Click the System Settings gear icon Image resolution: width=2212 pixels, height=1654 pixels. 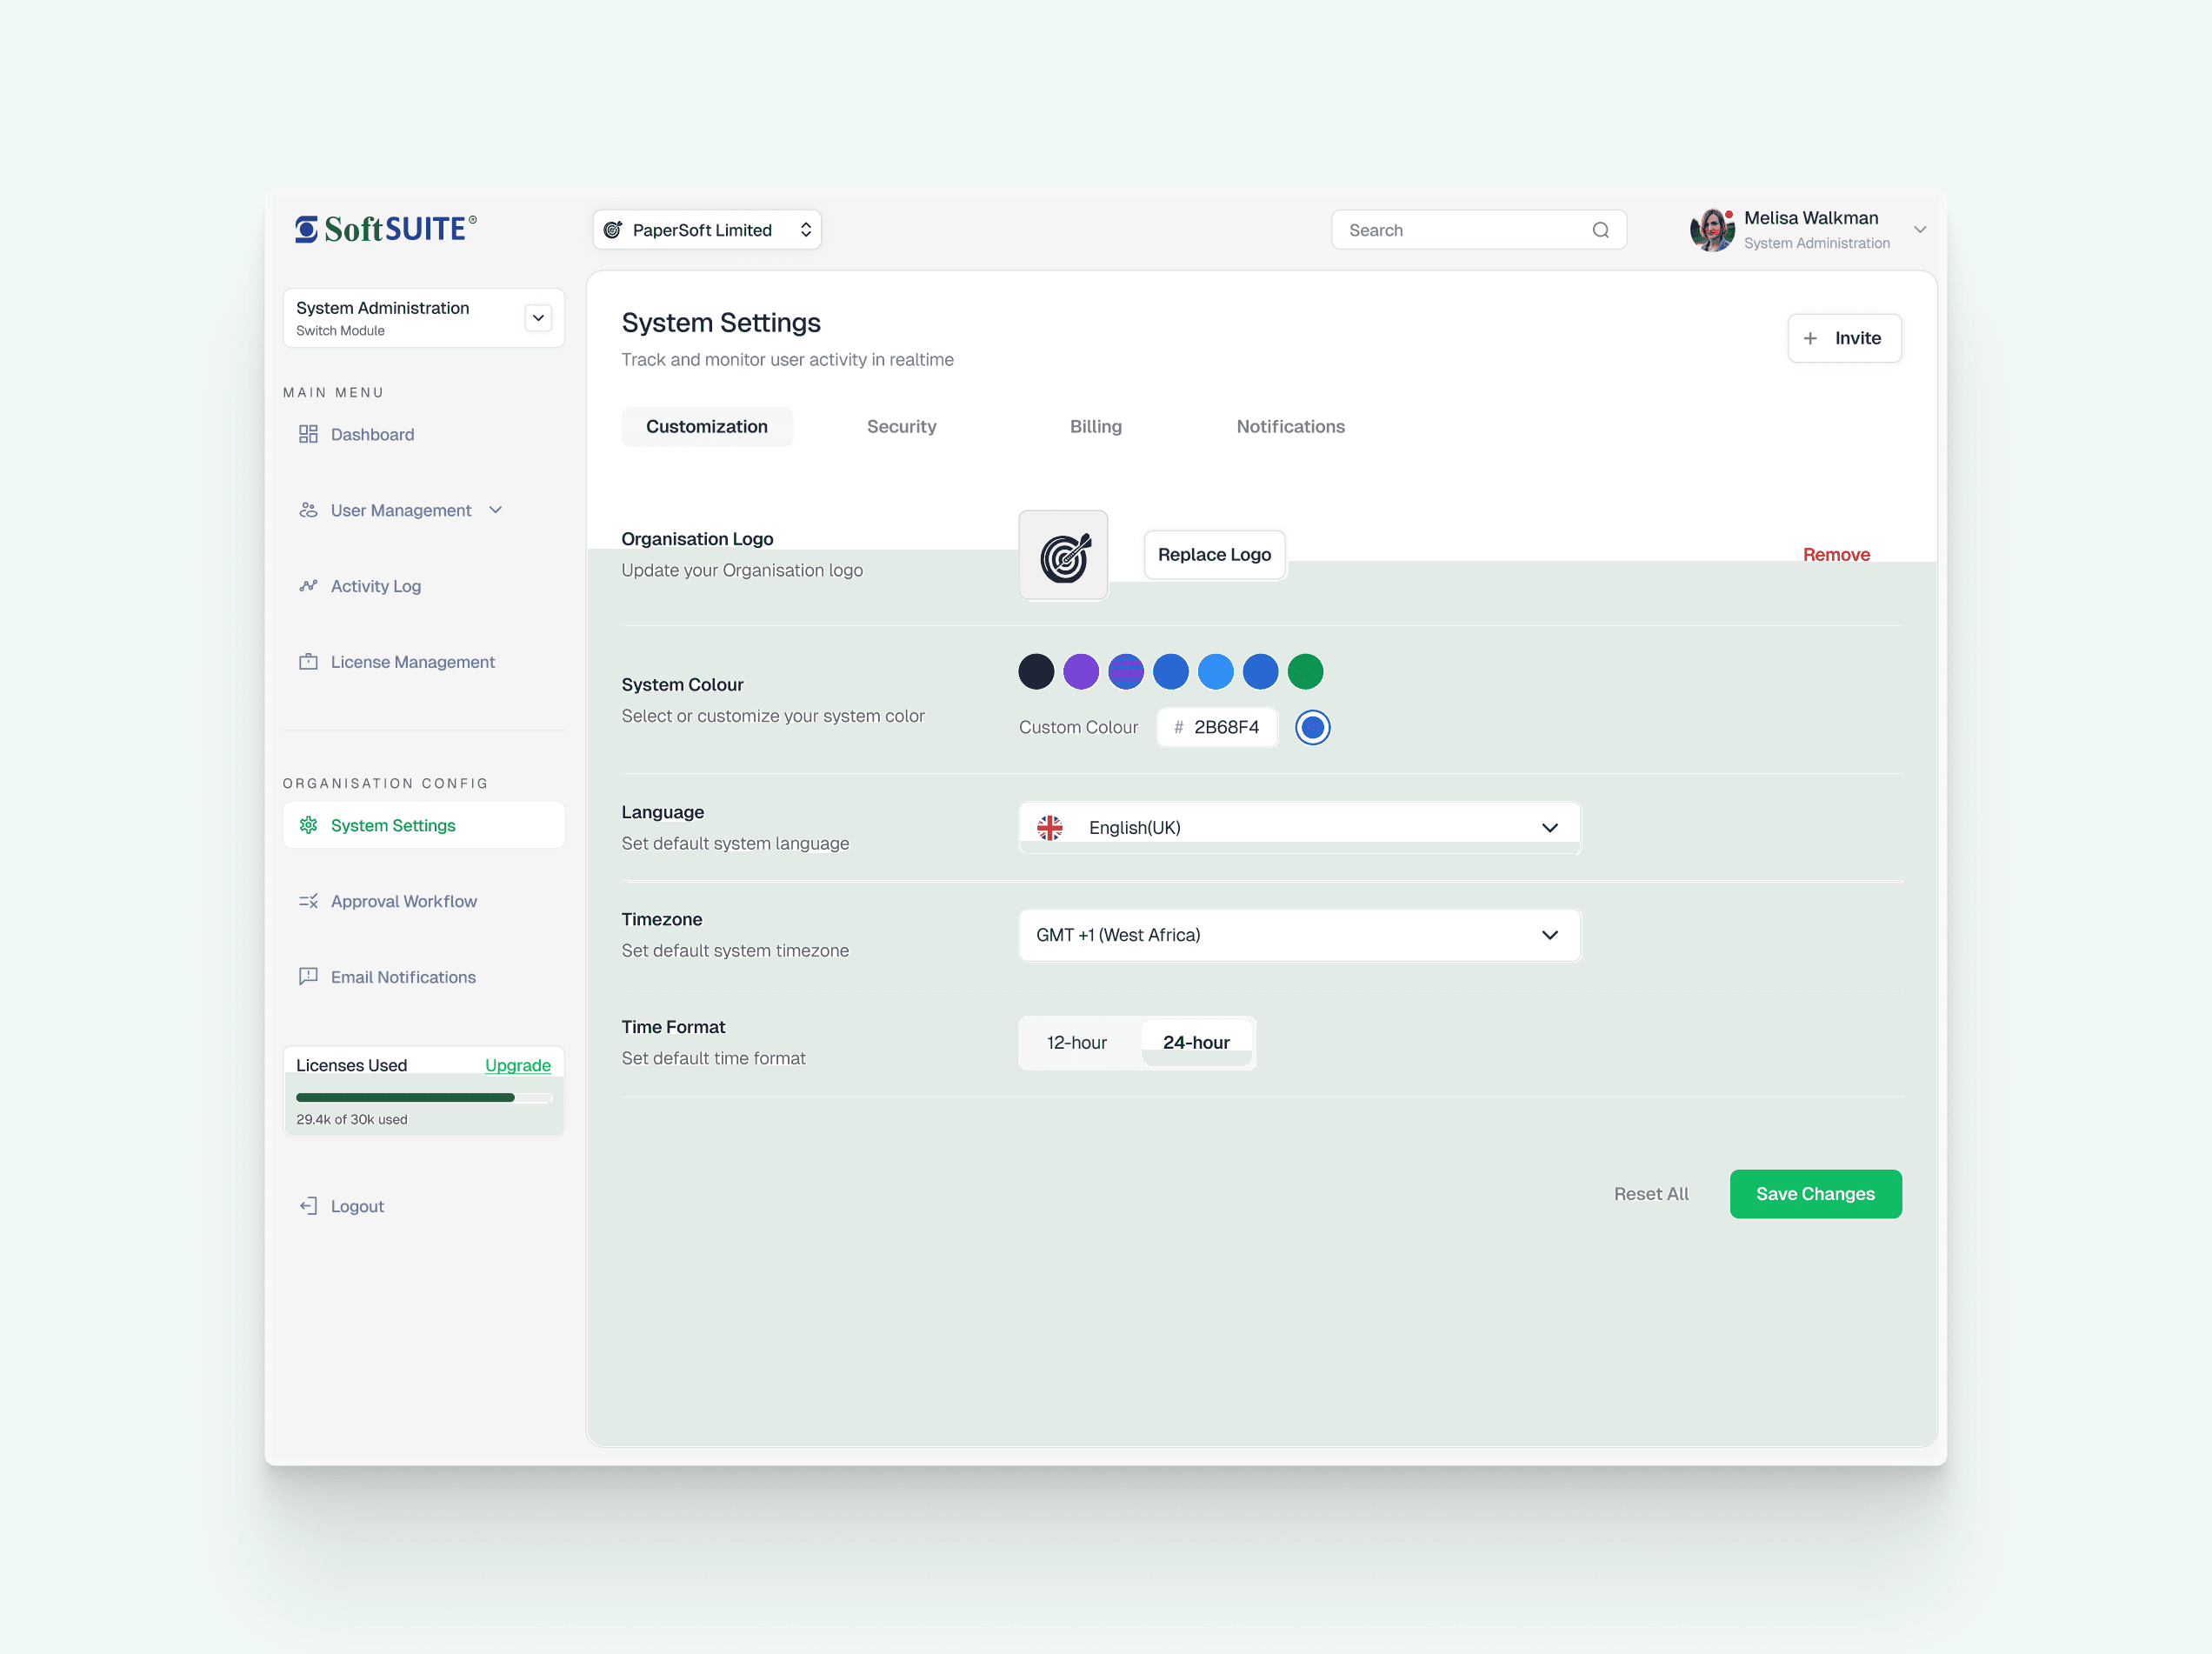pyautogui.click(x=308, y=825)
